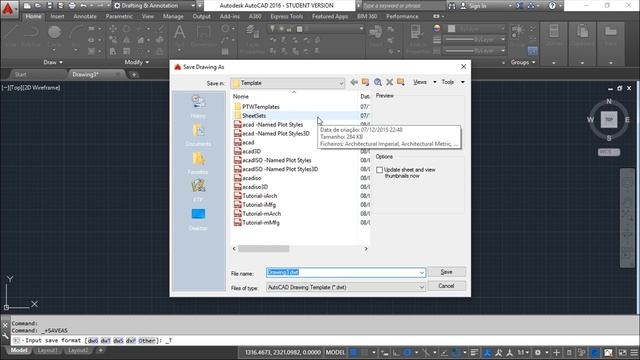The image size is (640, 360).
Task: Open Files of type dropdown
Action: 346,287
